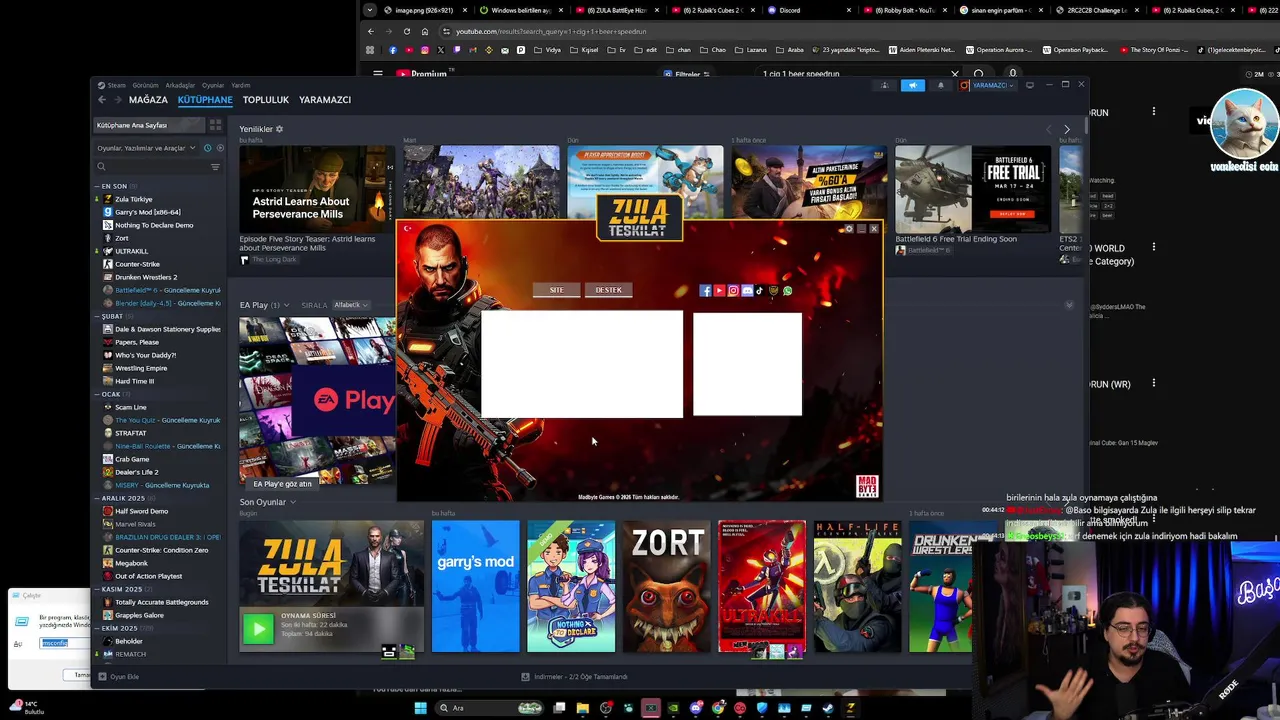Open WhatsApp icon in Zula launcher
This screenshot has height=720, width=1280.
point(788,291)
